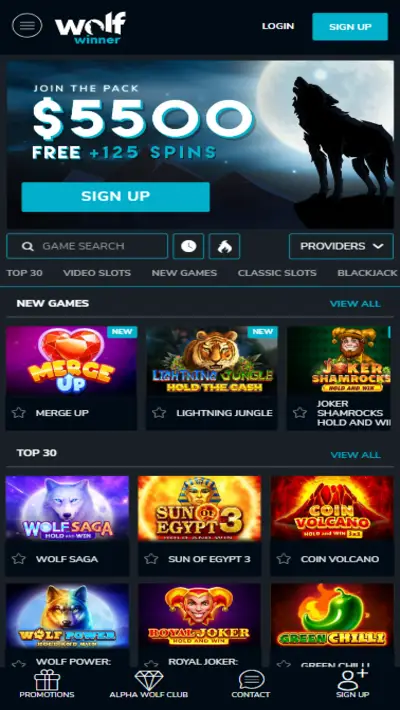This screenshot has width=400, height=710.
Task: Select the Video Slots category tab
Action: [97, 273]
